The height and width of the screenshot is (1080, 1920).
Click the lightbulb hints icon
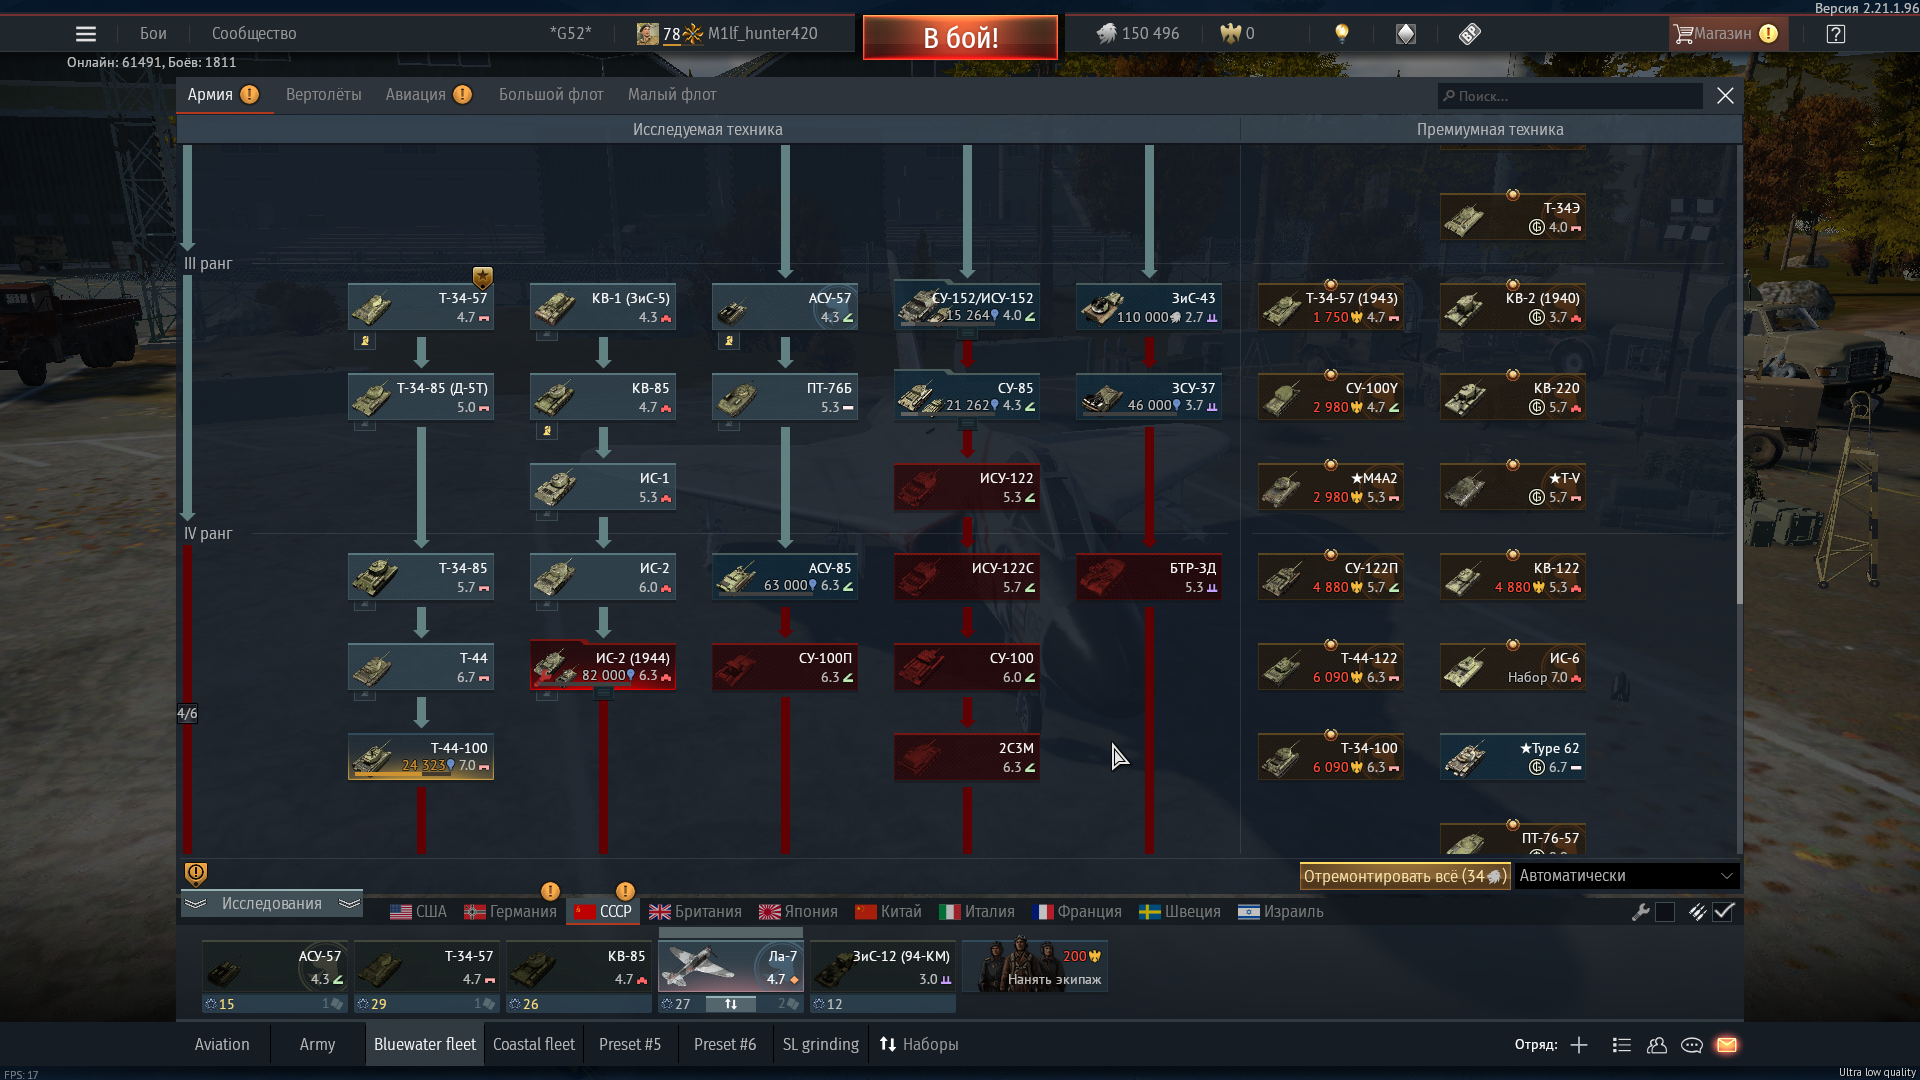[1342, 34]
